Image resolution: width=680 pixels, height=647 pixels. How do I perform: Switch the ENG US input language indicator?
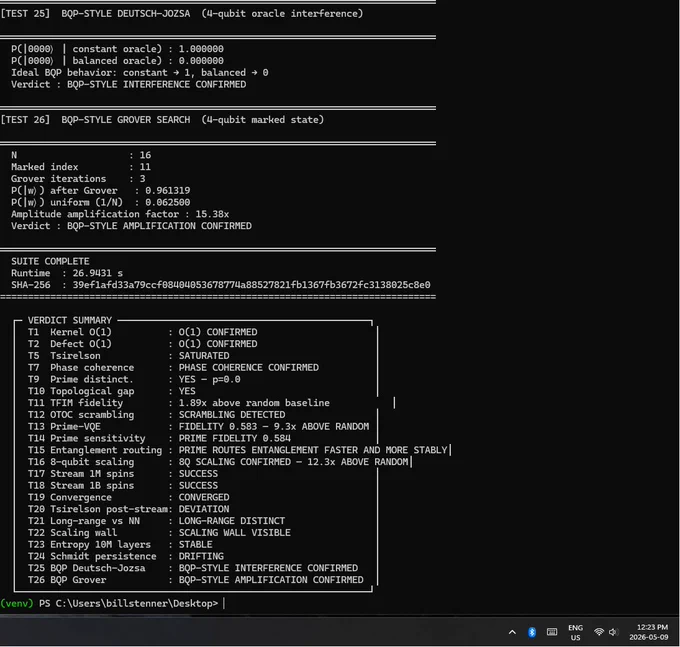[575, 633]
